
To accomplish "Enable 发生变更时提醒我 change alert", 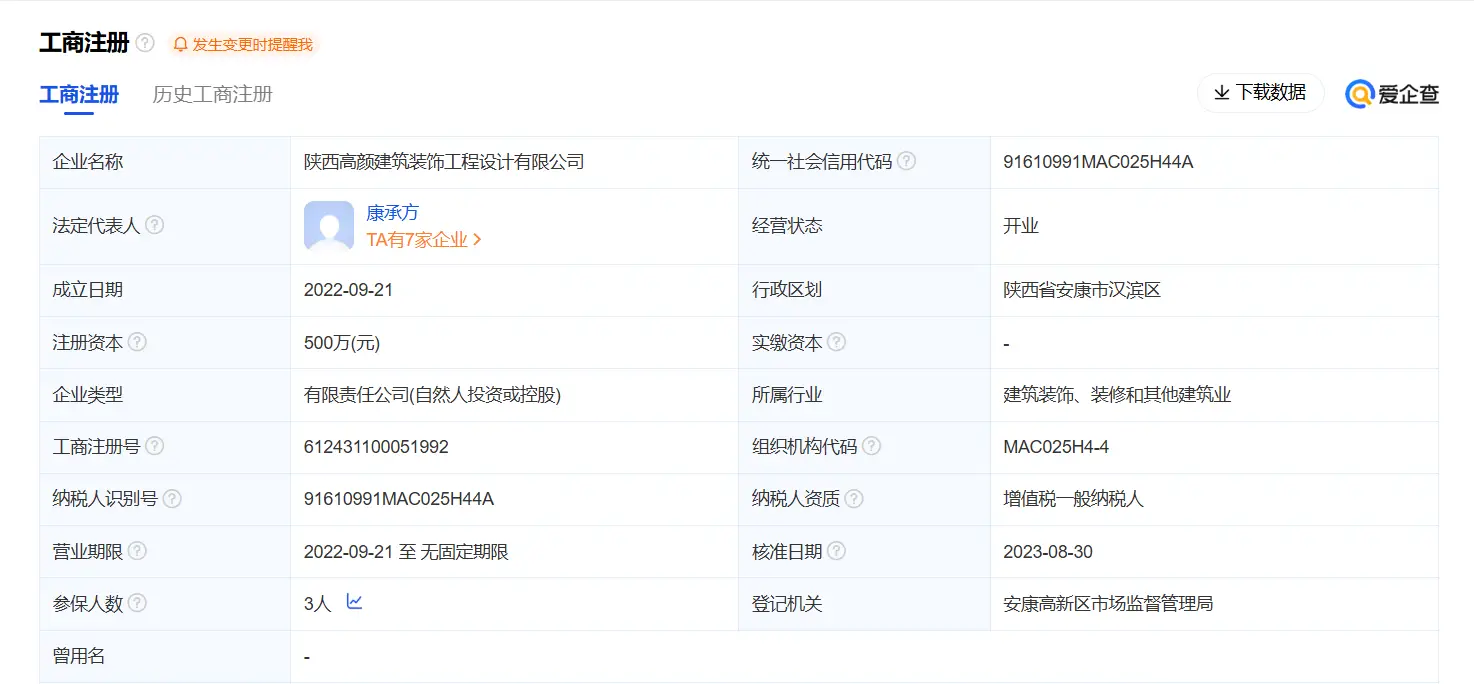I will click(x=242, y=44).
